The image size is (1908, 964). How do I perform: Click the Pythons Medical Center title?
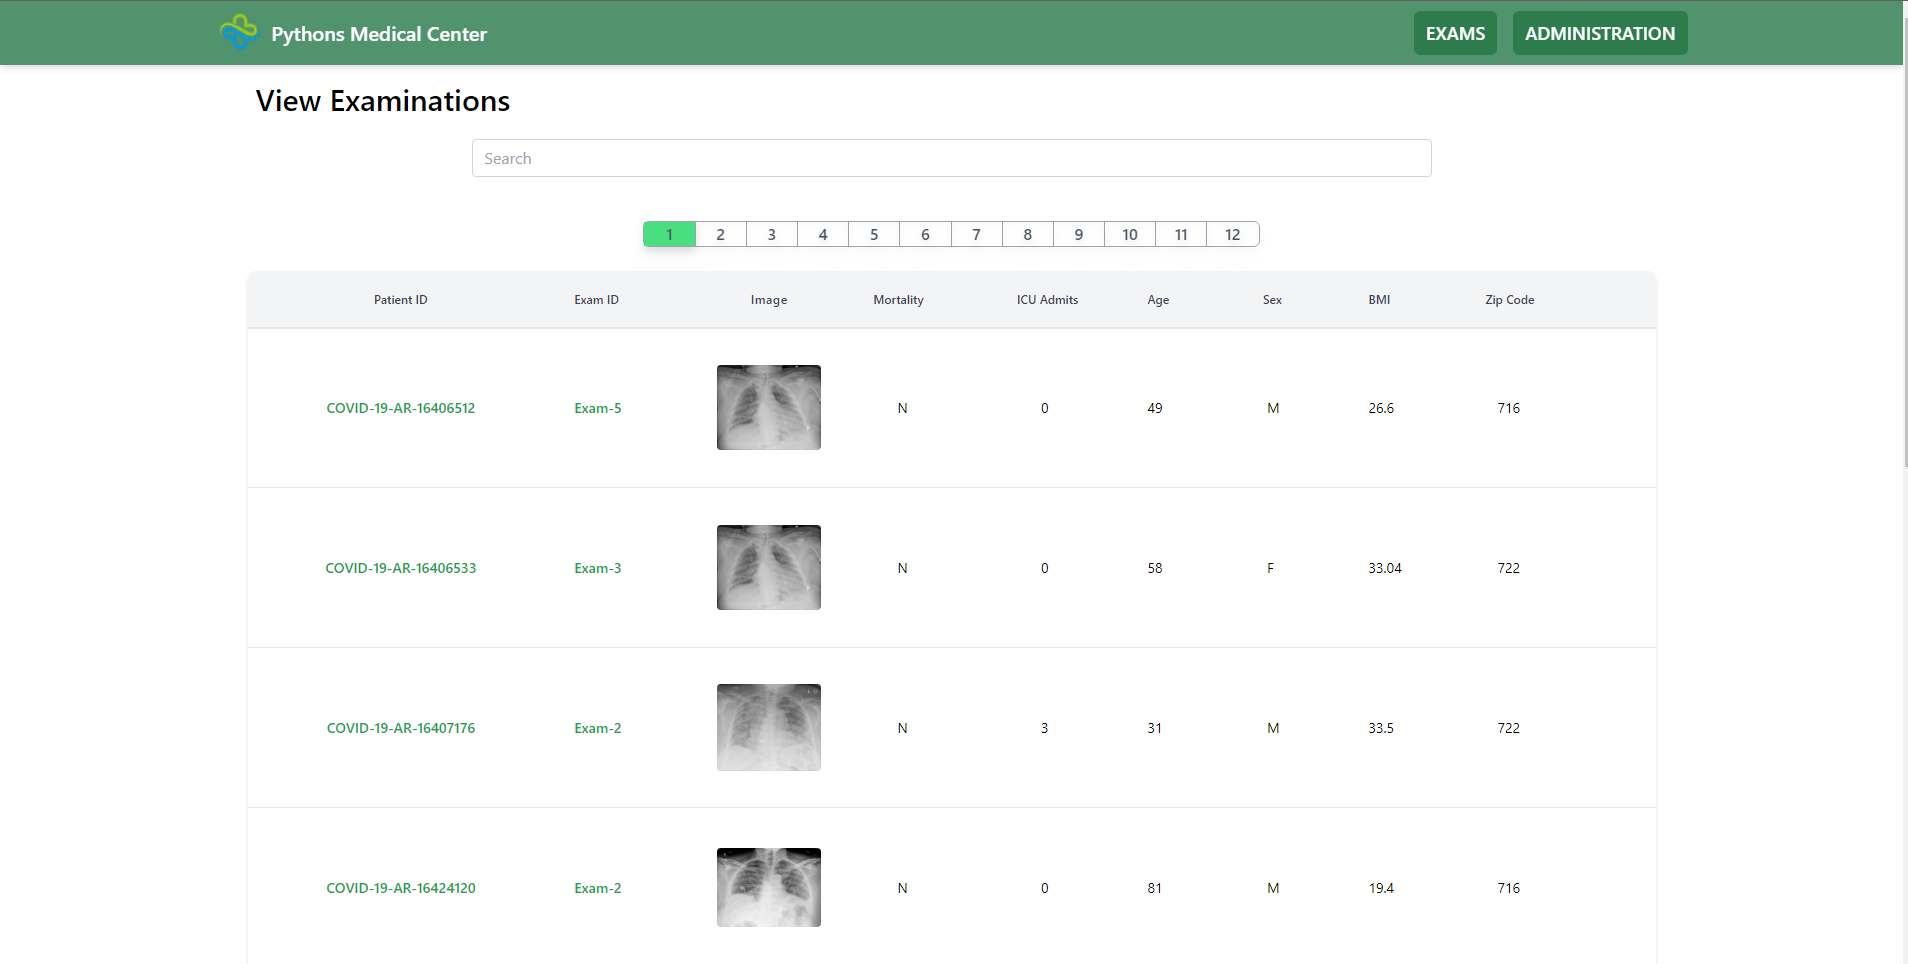coord(379,34)
